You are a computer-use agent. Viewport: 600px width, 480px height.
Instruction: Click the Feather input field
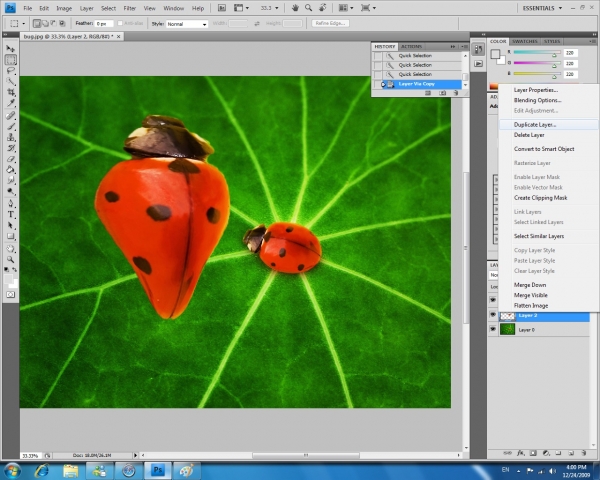104,24
